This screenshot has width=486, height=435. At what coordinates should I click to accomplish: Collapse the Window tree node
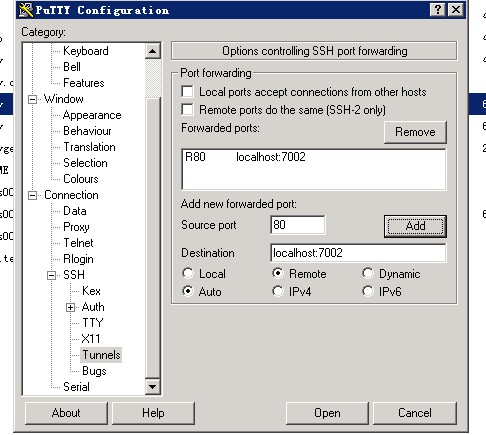point(32,99)
